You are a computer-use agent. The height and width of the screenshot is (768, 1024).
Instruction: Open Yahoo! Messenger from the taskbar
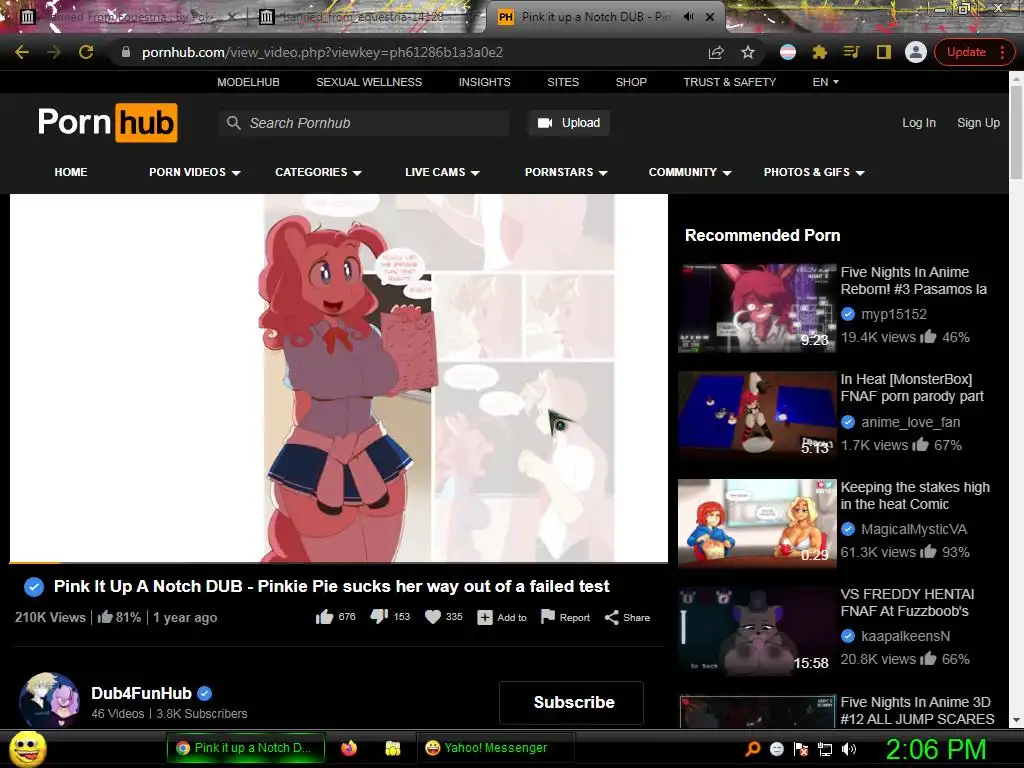(495, 748)
